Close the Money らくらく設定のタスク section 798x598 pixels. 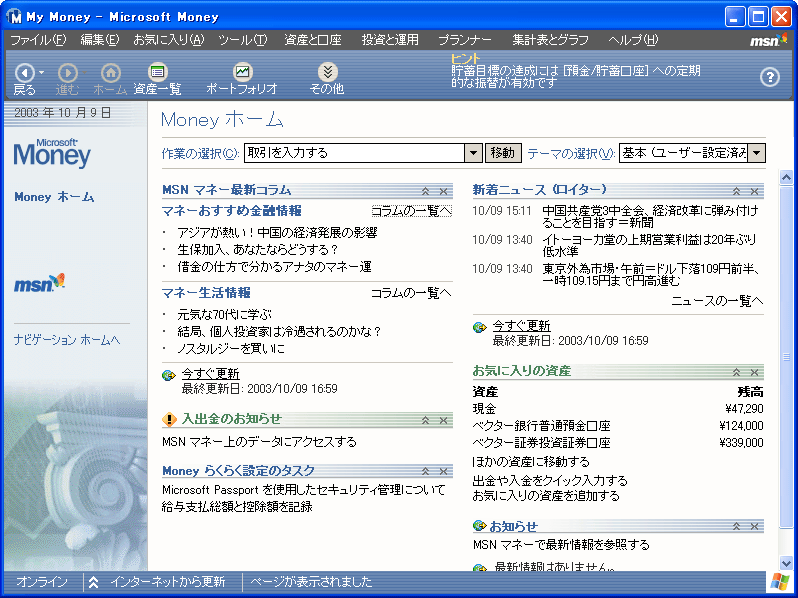[x=443, y=471]
